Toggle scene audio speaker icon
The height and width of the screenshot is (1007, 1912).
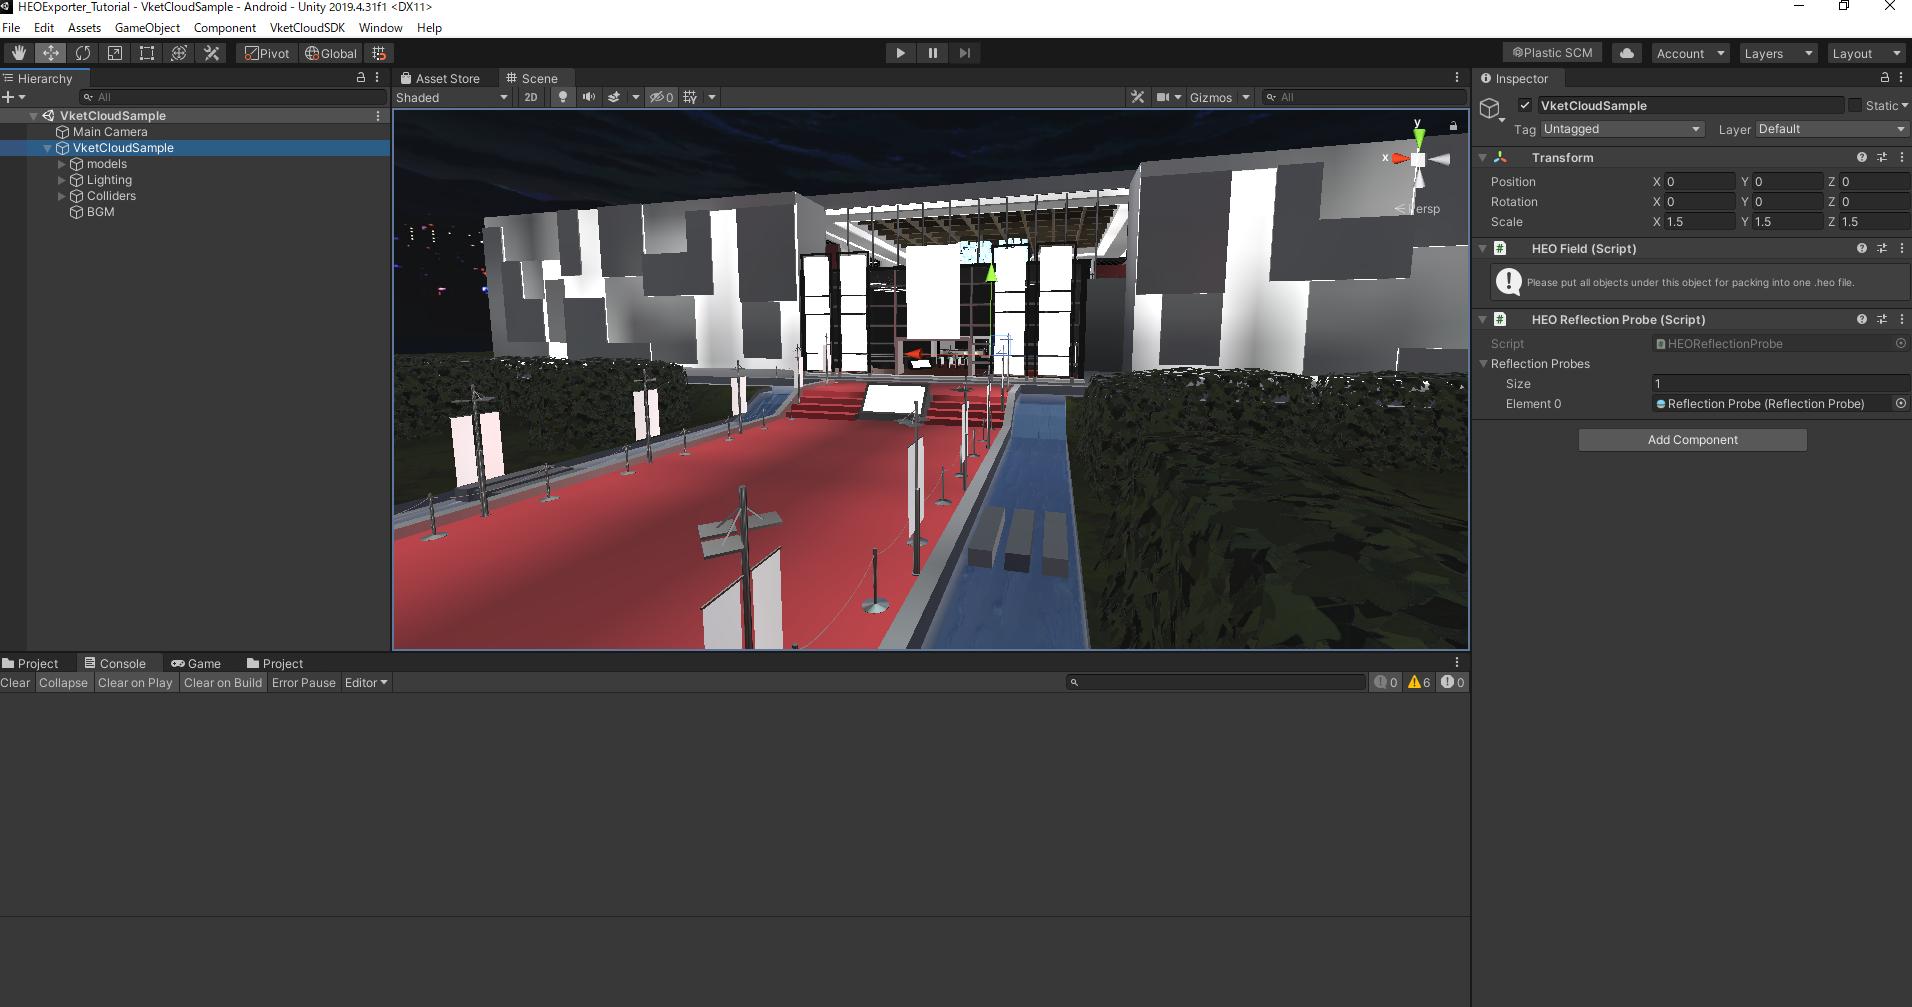click(589, 97)
